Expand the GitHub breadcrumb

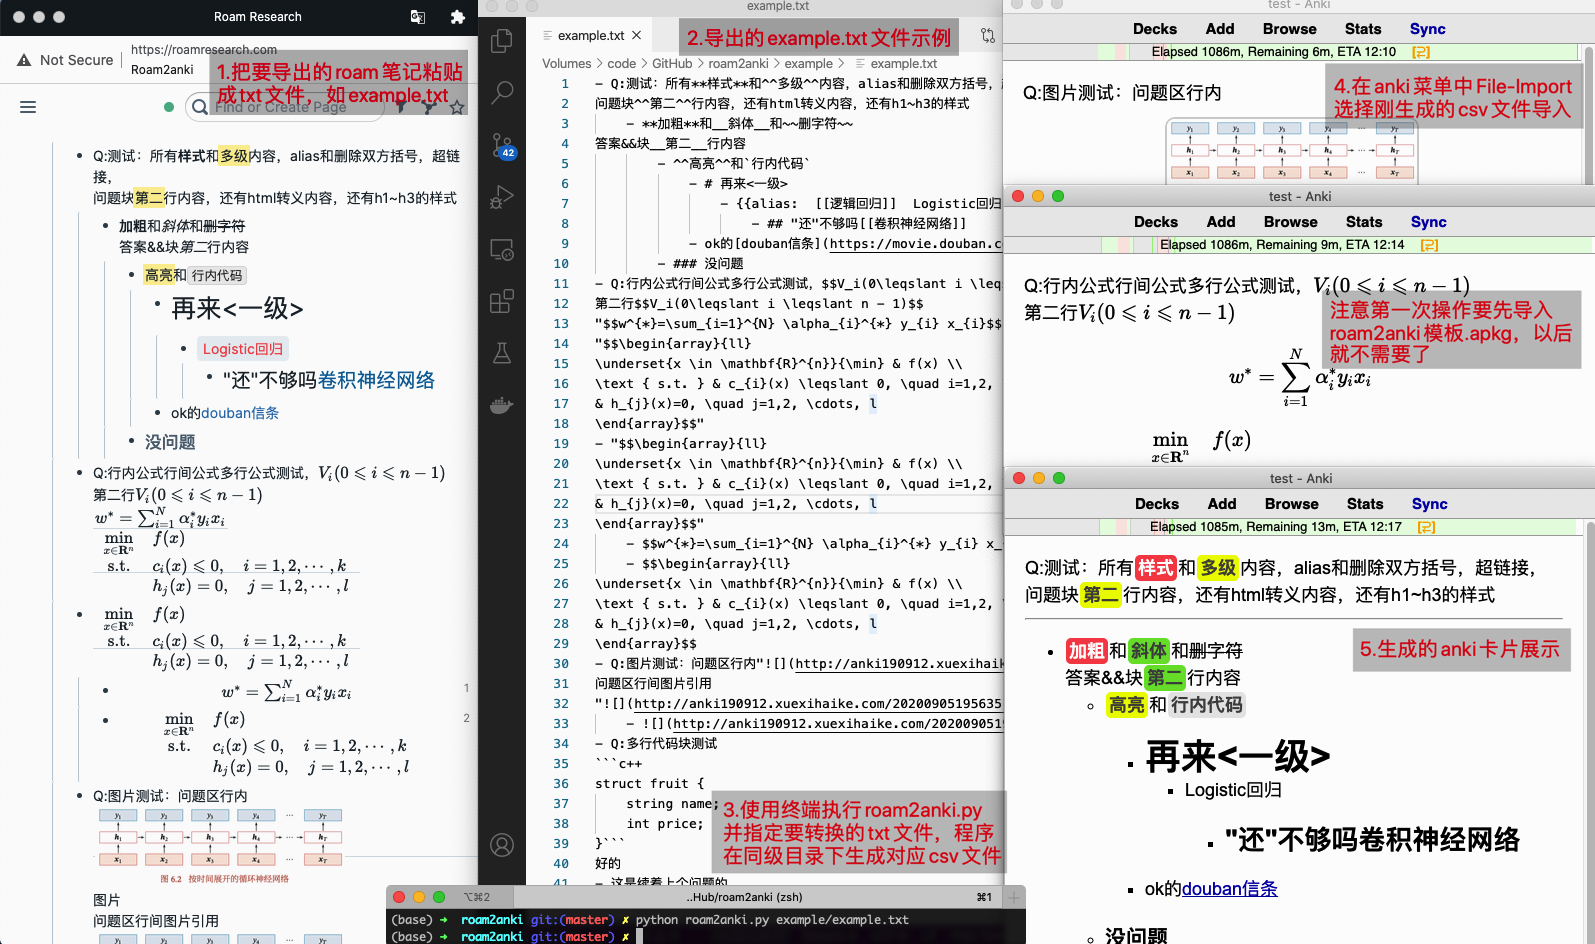pyautogui.click(x=672, y=63)
